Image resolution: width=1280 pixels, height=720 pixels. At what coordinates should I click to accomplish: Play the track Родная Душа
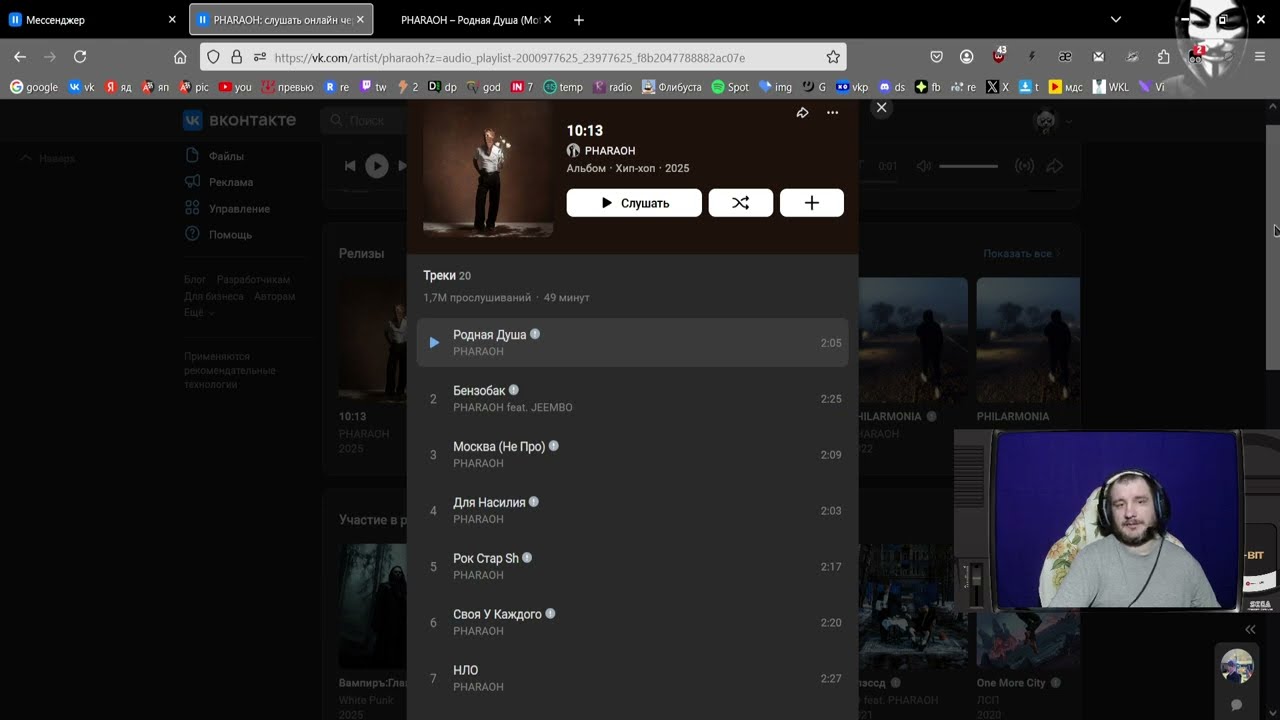[x=632, y=343]
